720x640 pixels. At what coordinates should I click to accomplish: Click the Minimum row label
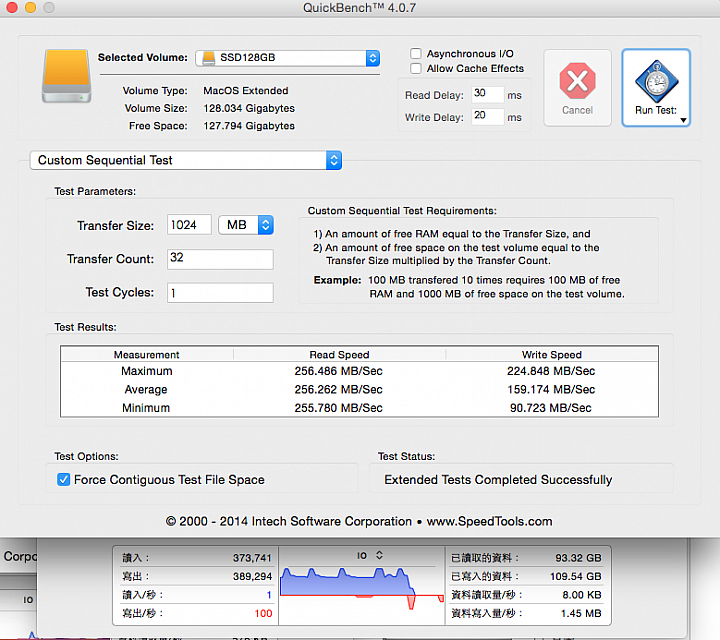click(146, 408)
